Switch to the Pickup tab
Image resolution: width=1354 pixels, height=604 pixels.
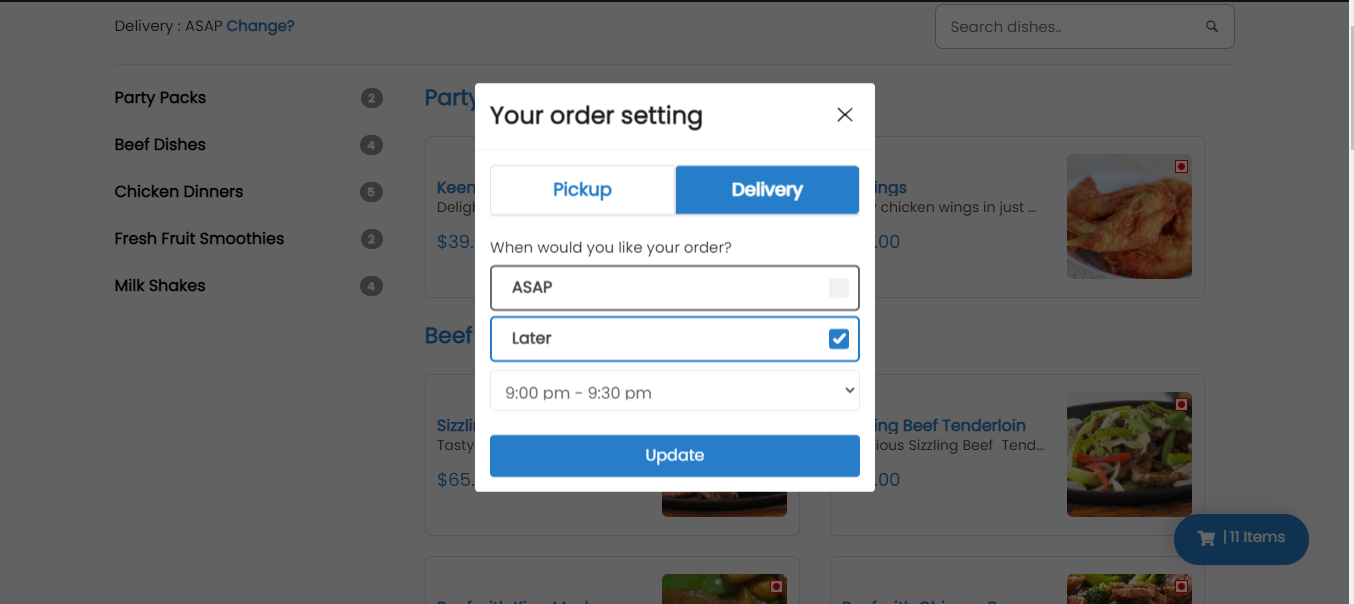coord(582,190)
